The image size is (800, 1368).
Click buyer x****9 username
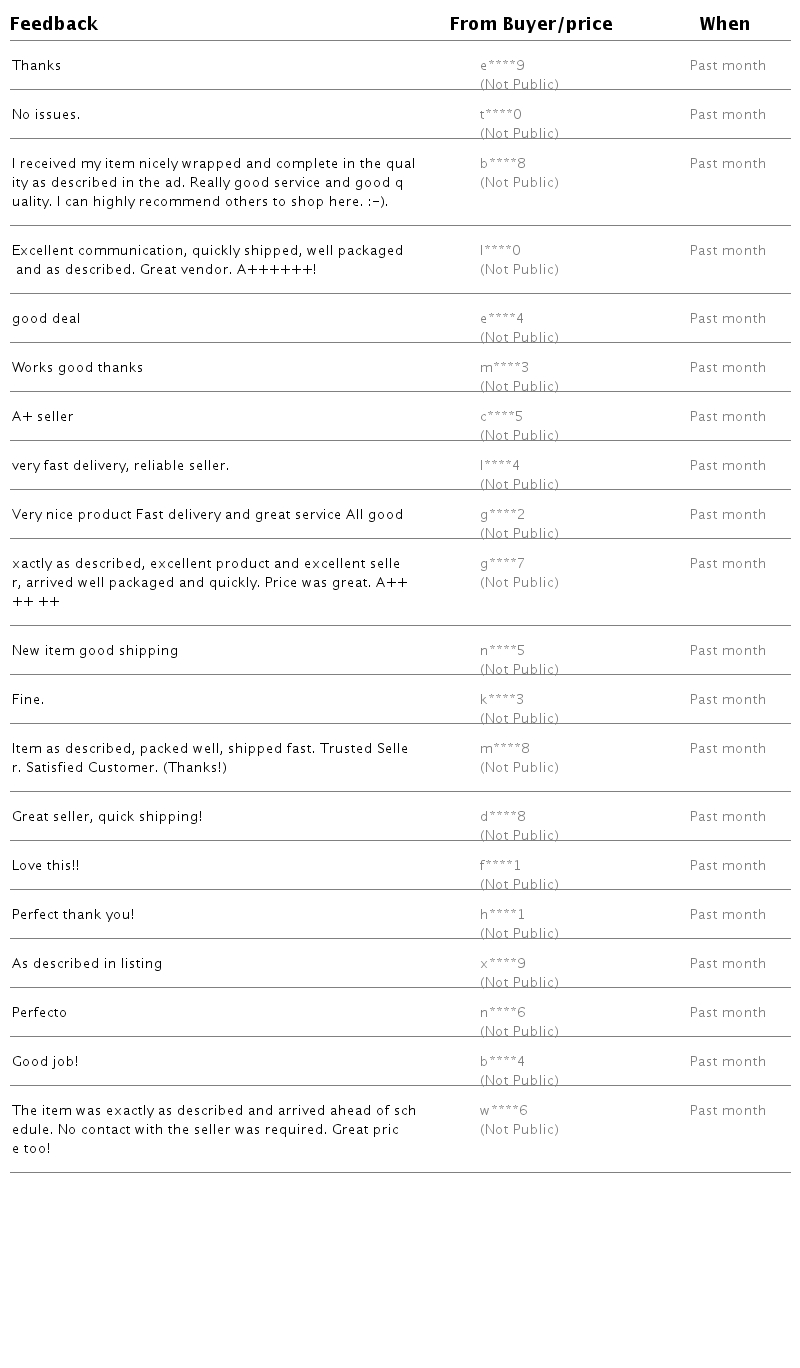coord(503,964)
